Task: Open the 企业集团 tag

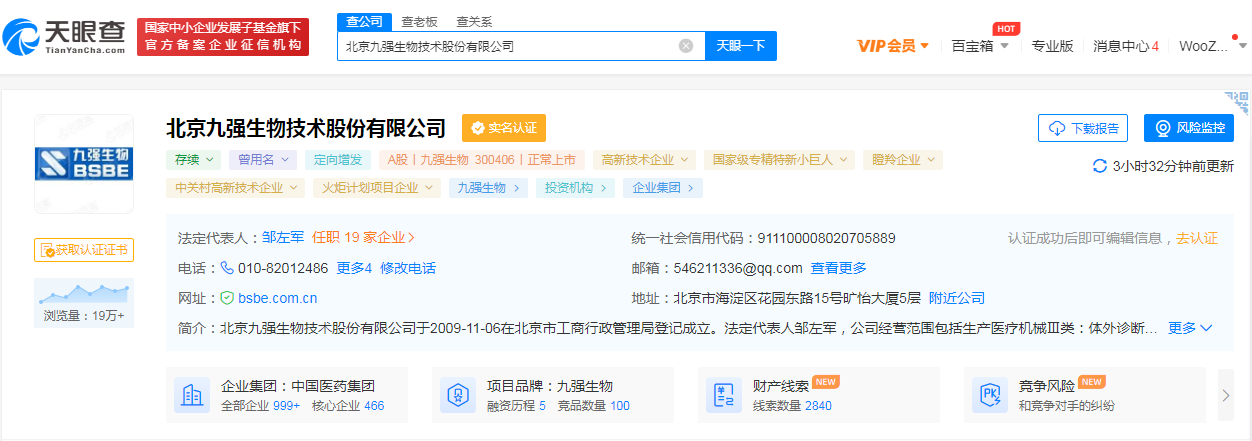Action: point(663,187)
